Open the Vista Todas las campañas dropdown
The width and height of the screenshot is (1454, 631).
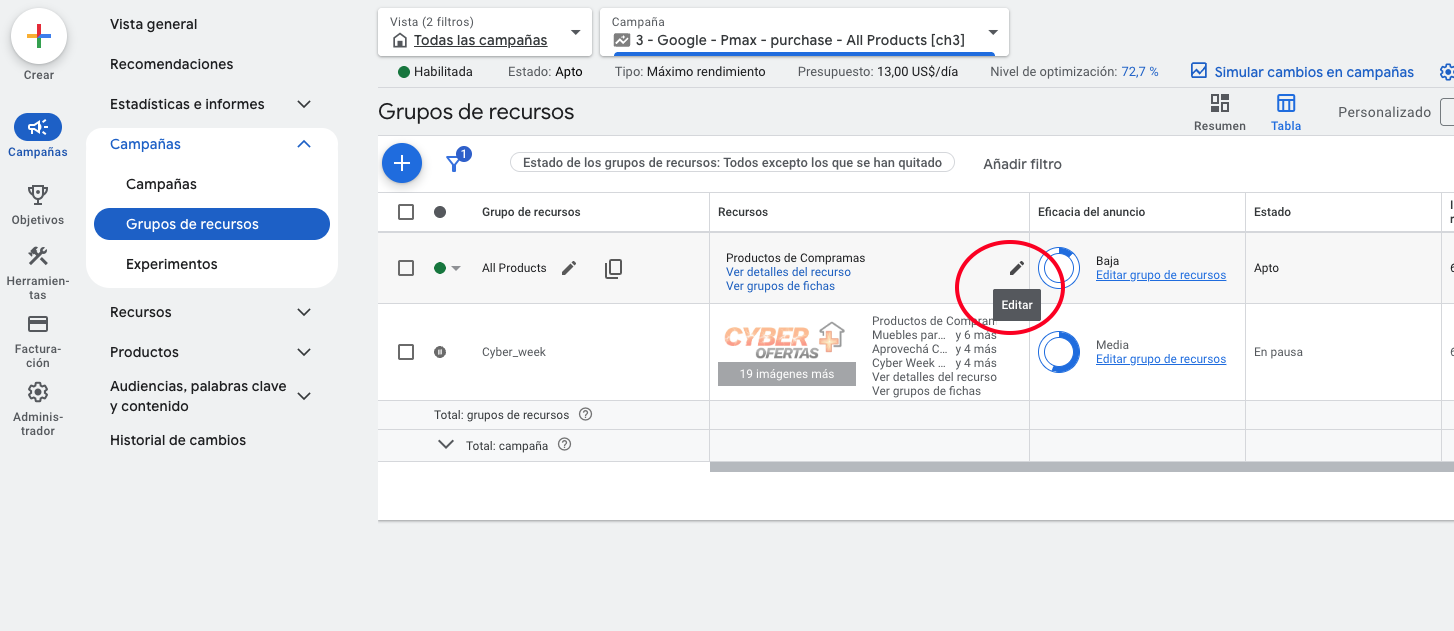pos(575,31)
